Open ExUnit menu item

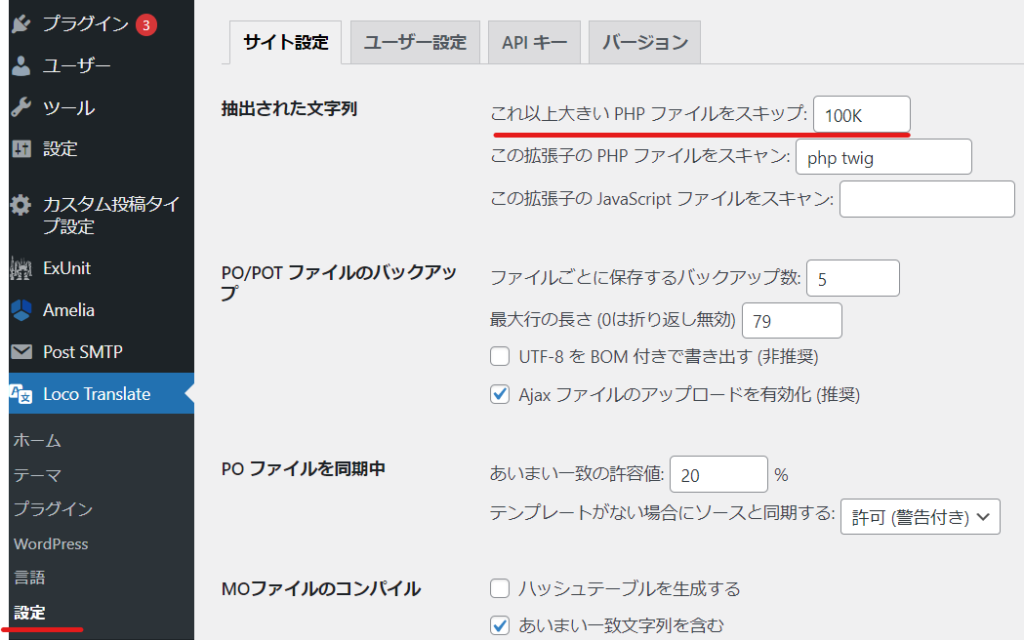coord(67,268)
